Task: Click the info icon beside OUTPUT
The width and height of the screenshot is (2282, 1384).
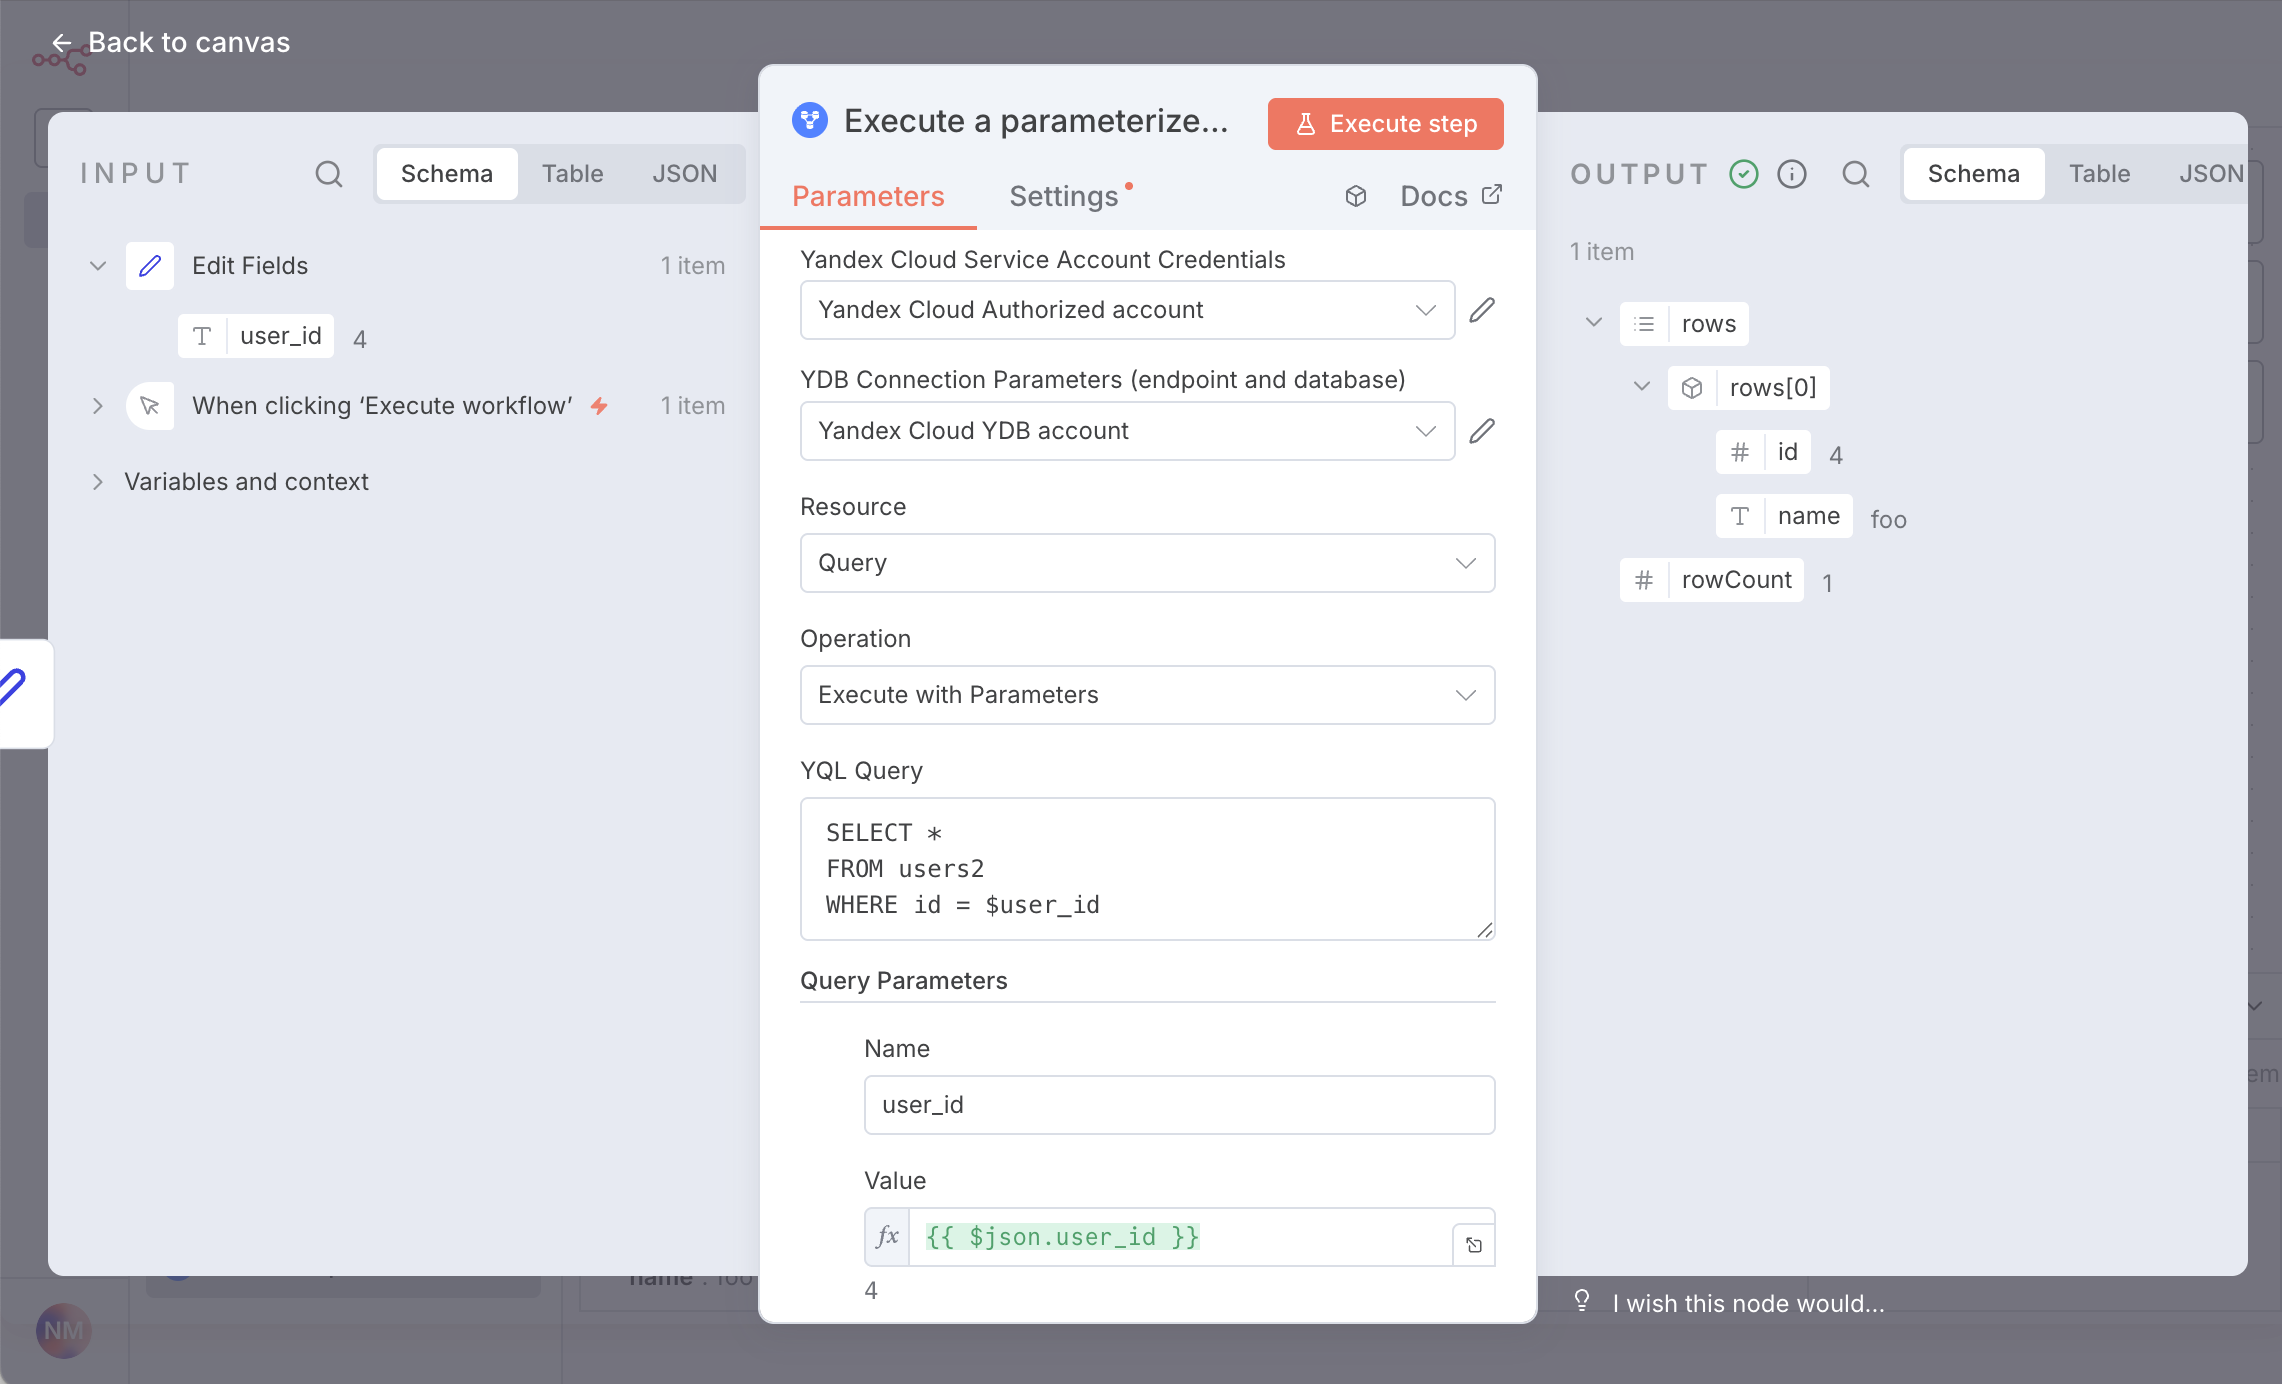Action: pyautogui.click(x=1792, y=173)
